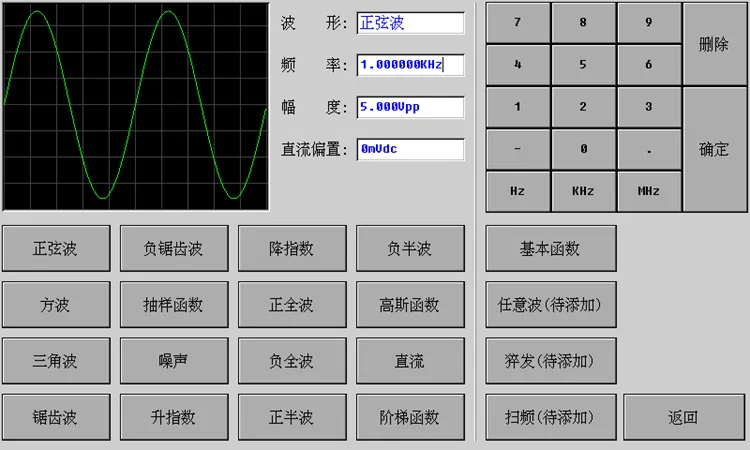Open 猝发(待添加) burst mode

pos(551,361)
